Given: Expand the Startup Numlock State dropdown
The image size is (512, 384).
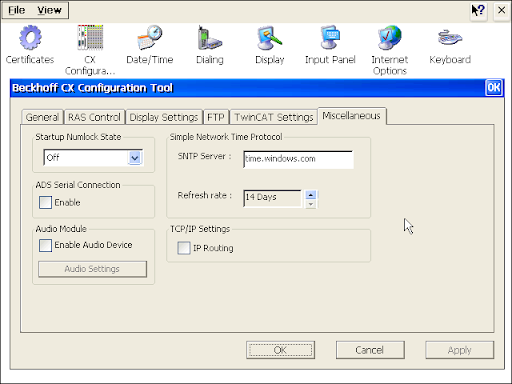Looking at the screenshot, I should [135, 158].
